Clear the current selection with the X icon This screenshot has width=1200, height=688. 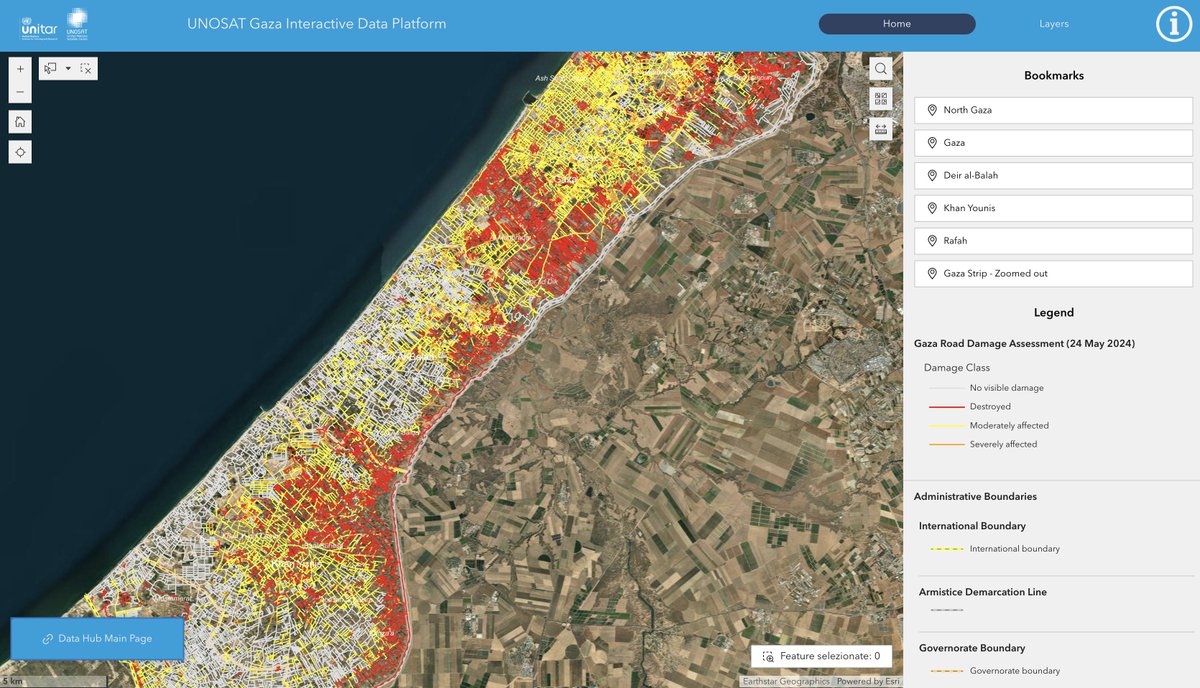(85, 68)
